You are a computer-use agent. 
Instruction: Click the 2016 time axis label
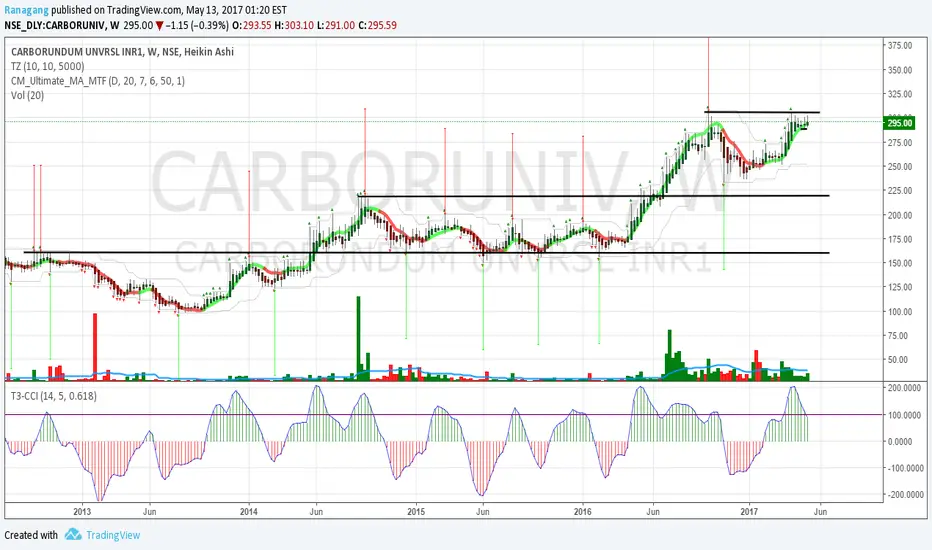[582, 511]
